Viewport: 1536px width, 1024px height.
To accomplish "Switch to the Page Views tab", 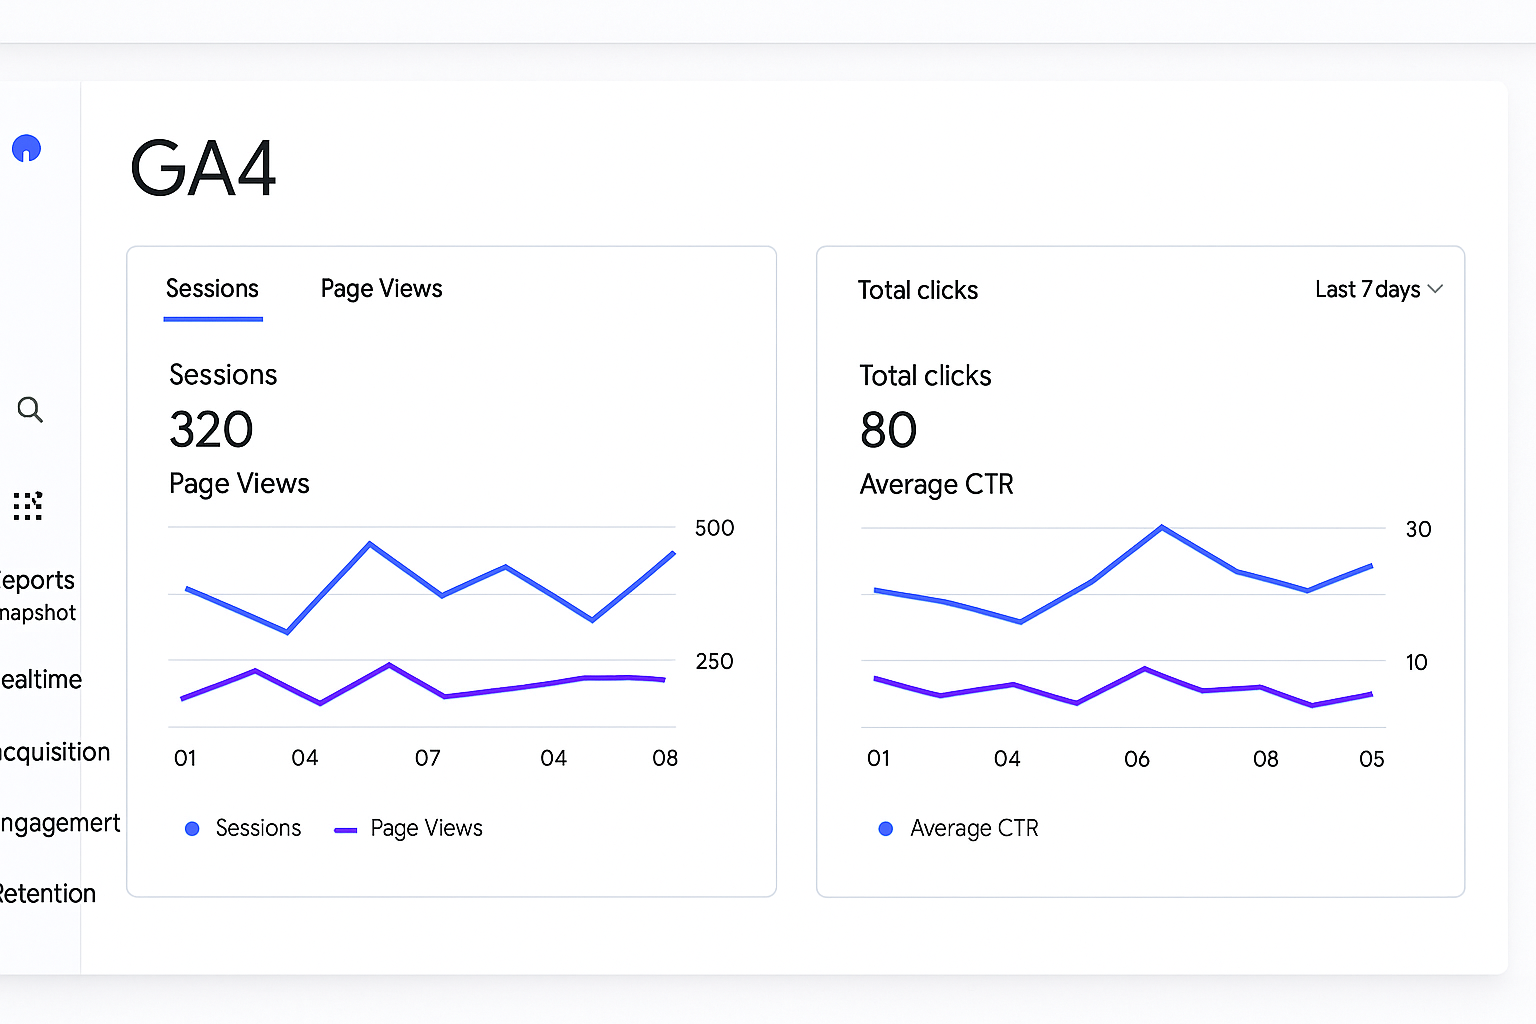I will tap(381, 289).
